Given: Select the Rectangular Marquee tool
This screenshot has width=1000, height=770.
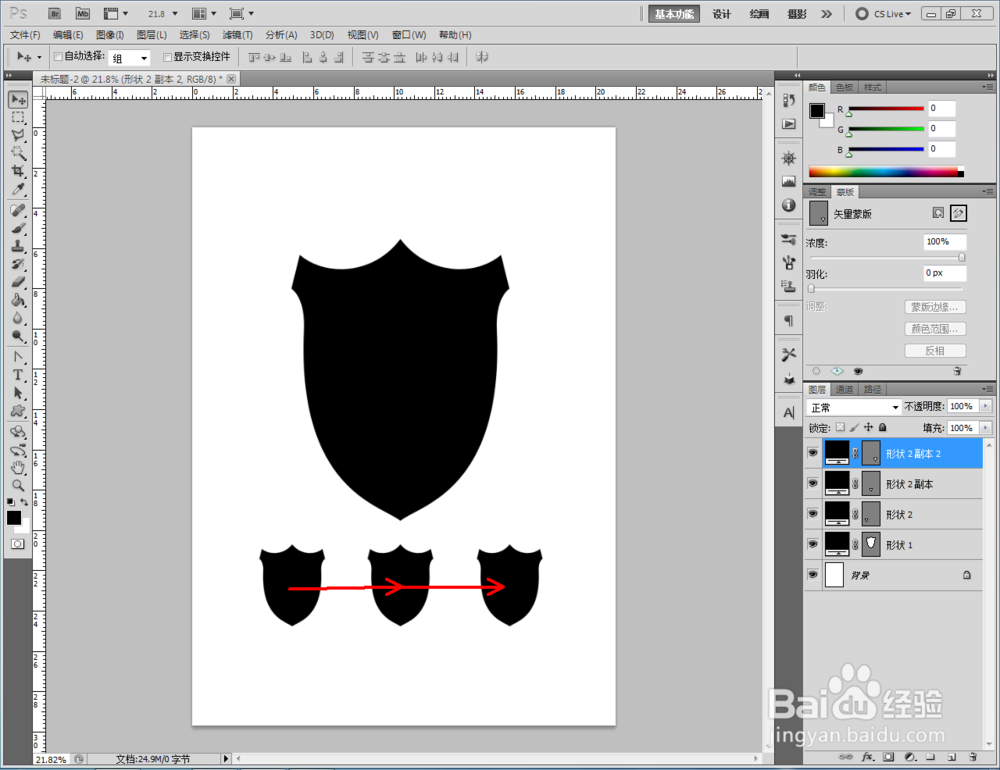Looking at the screenshot, I should pos(18,118).
